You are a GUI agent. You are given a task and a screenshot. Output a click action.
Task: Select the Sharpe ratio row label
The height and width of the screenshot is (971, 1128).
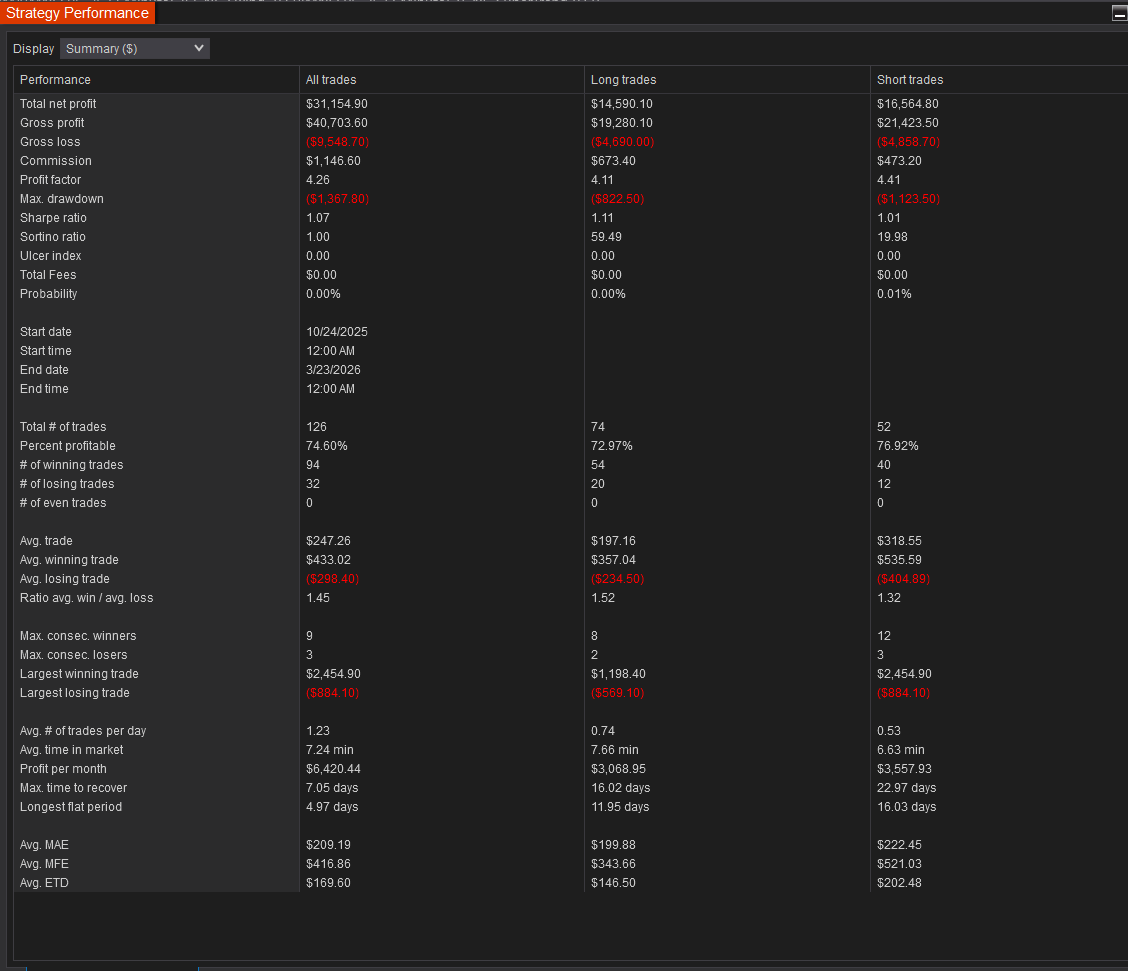tap(53, 218)
